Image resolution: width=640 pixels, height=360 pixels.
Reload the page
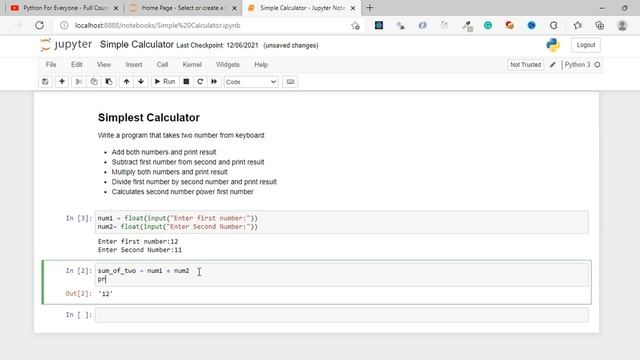point(39,25)
